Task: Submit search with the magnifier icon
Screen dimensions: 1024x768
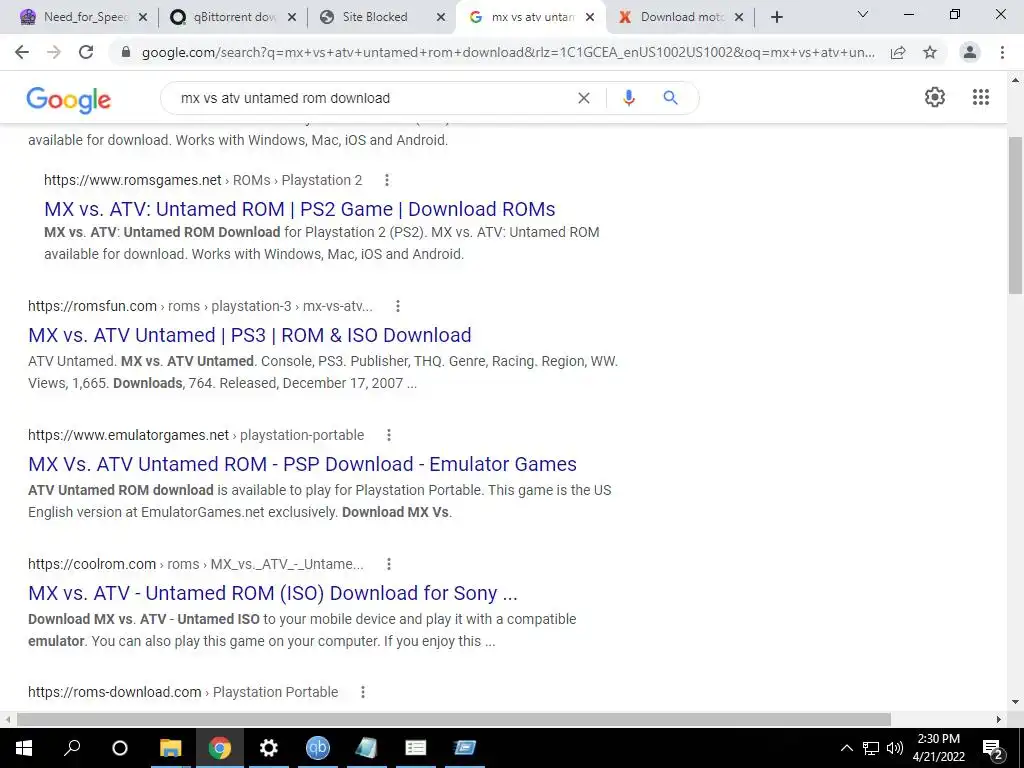Action: (670, 98)
